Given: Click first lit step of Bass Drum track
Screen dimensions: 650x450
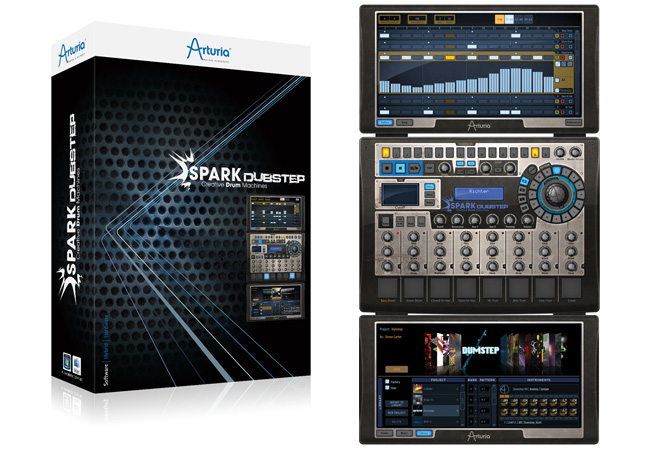Looking at the screenshot, I should tap(385, 36).
